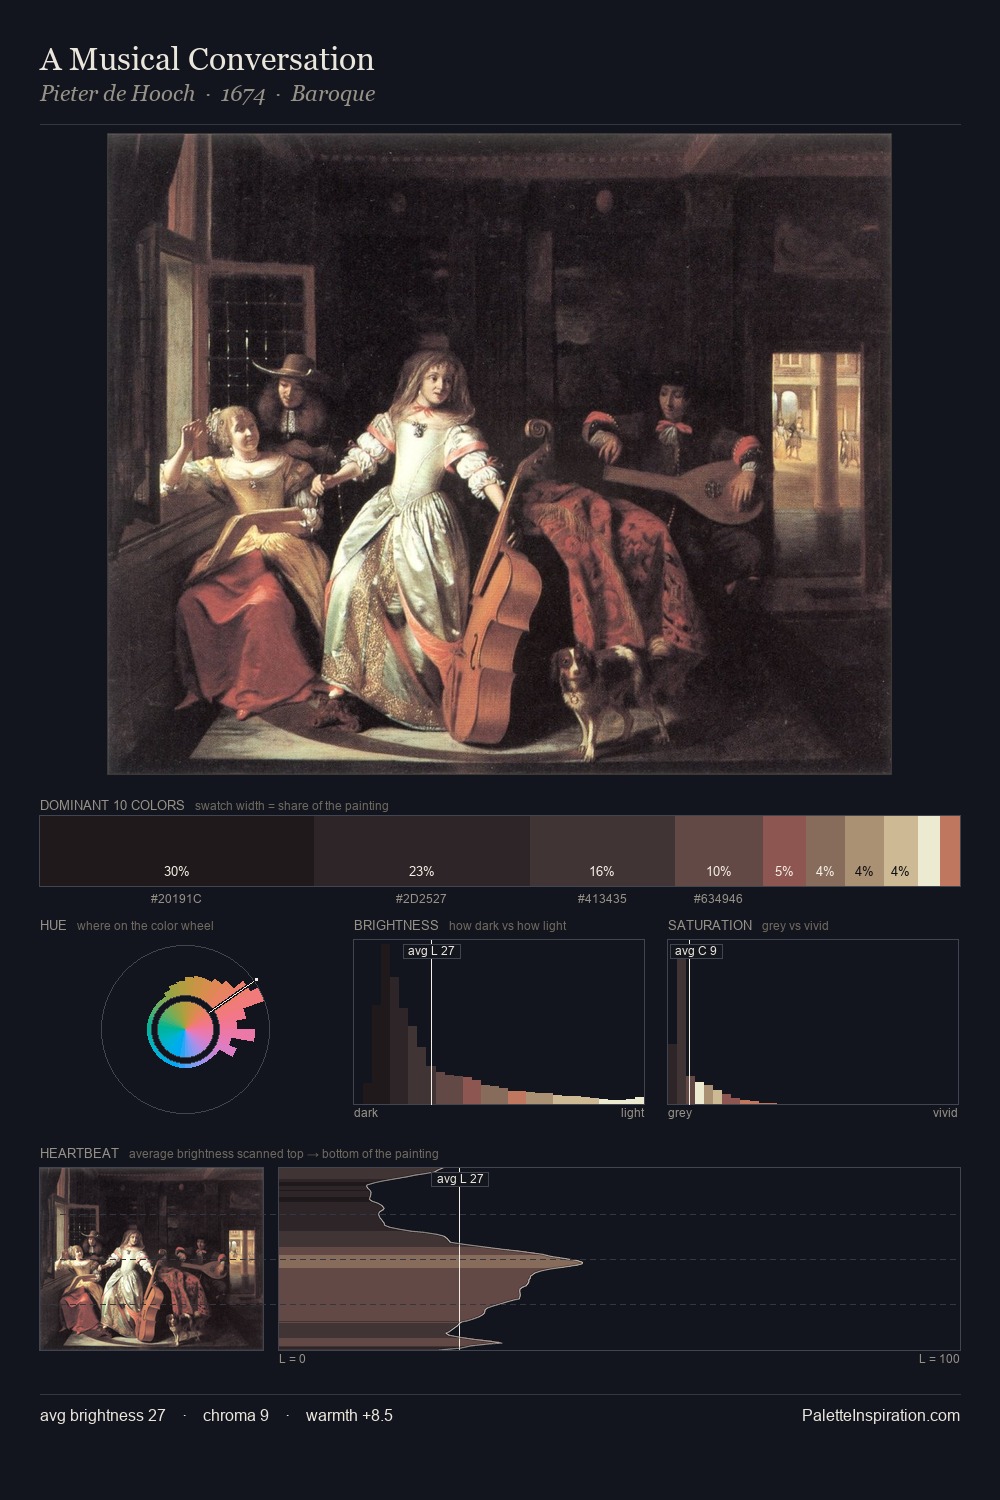Visit the PaletteInspiration.com link
1000x1500 pixels.
881,1415
